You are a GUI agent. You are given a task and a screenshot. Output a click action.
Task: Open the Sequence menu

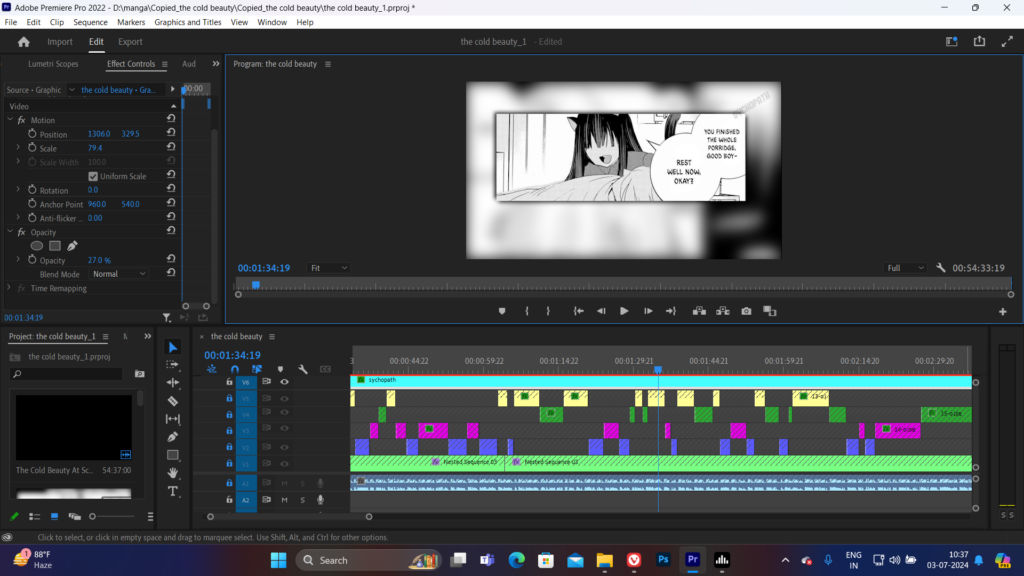90,22
